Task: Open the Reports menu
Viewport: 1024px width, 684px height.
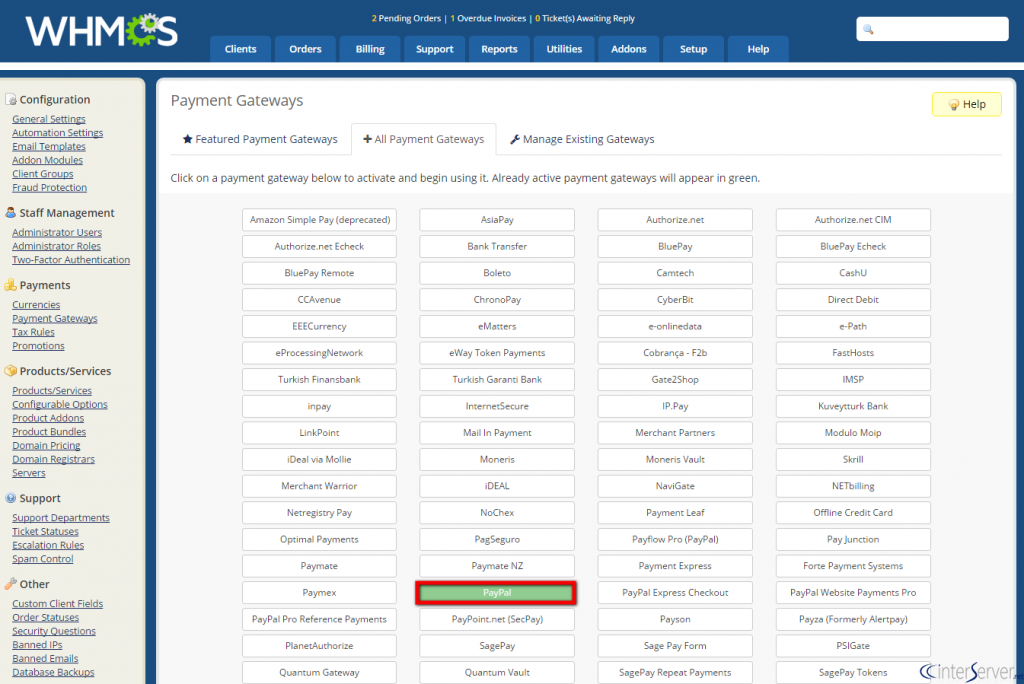Action: click(x=499, y=49)
